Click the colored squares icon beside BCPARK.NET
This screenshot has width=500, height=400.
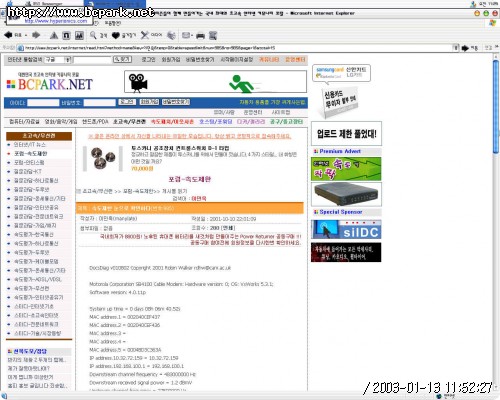click(x=11, y=84)
